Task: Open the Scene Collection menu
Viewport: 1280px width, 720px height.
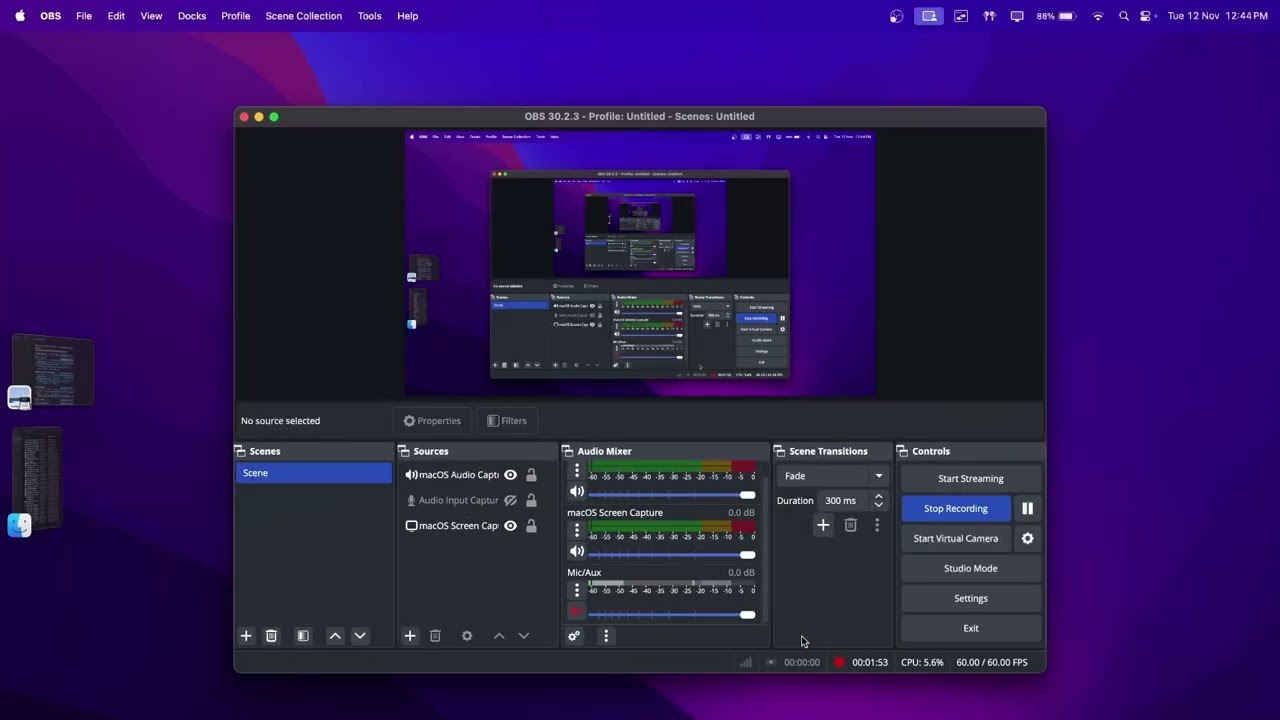Action: (x=304, y=16)
